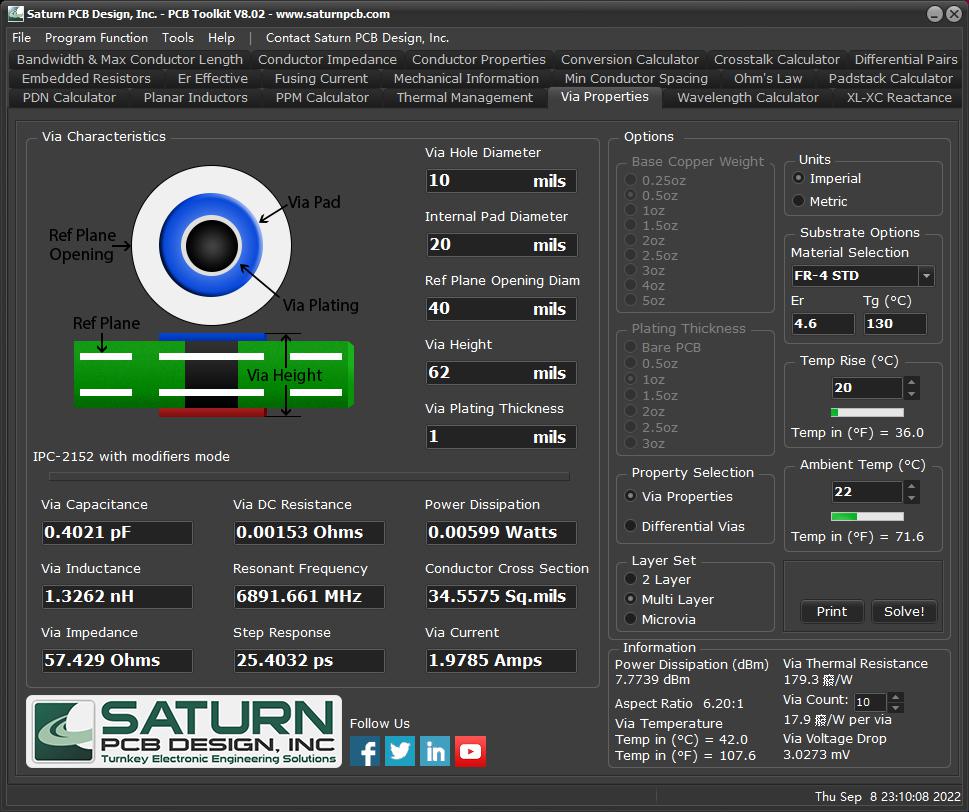969x812 pixels.
Task: Select Metric units
Action: coord(821,201)
